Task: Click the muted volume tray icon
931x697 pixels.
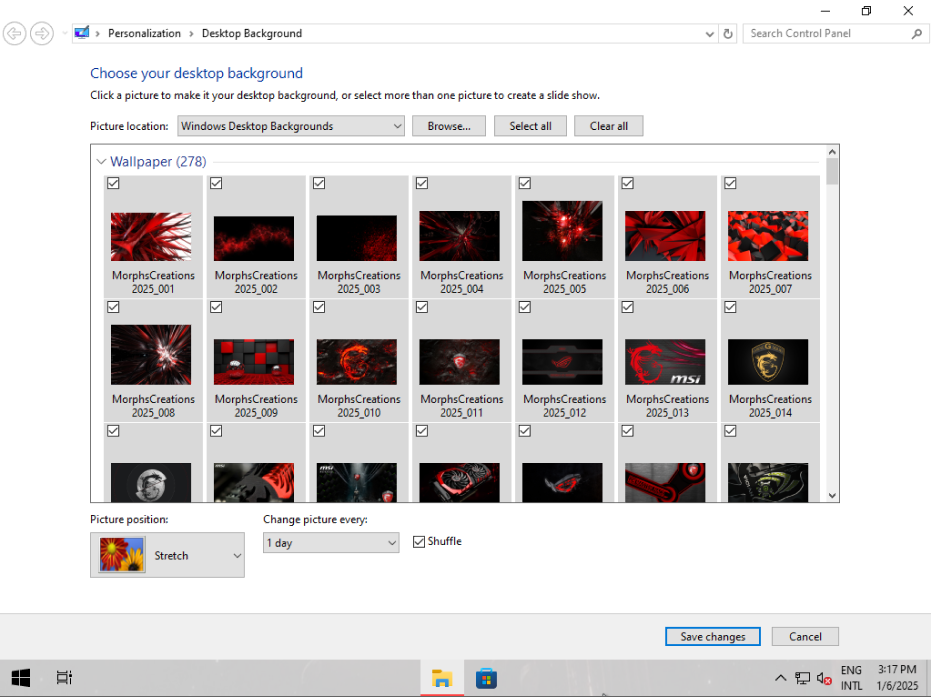Action: (x=824, y=678)
